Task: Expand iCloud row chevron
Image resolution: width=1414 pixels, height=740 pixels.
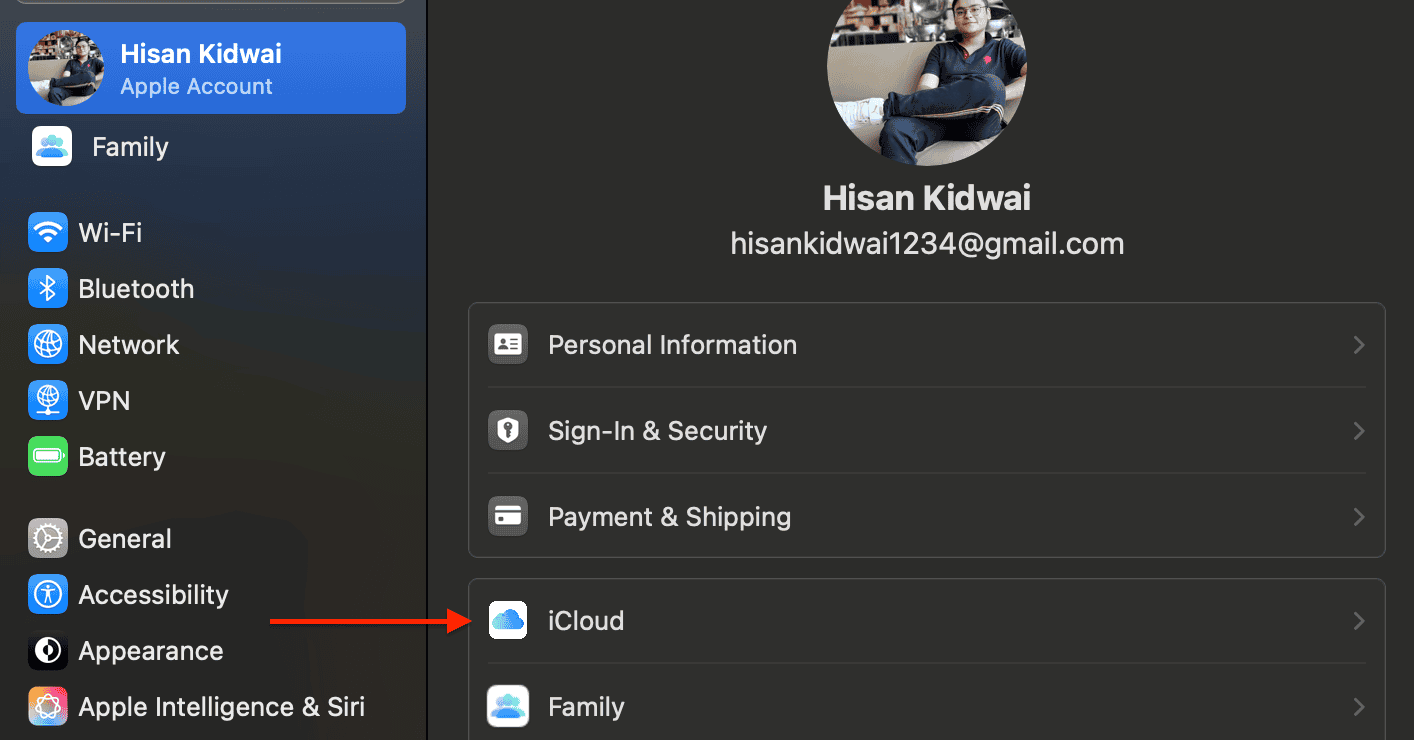Action: (x=1359, y=621)
